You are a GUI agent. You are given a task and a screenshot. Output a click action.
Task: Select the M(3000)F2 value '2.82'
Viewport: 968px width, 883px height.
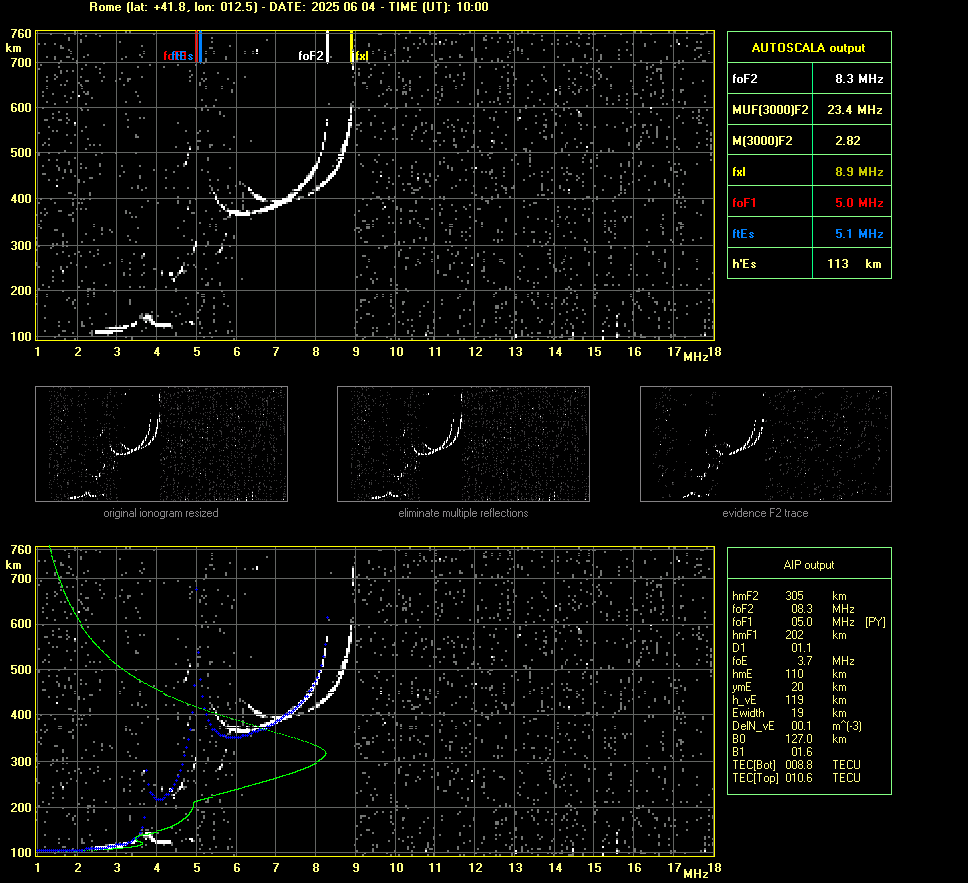tap(848, 141)
